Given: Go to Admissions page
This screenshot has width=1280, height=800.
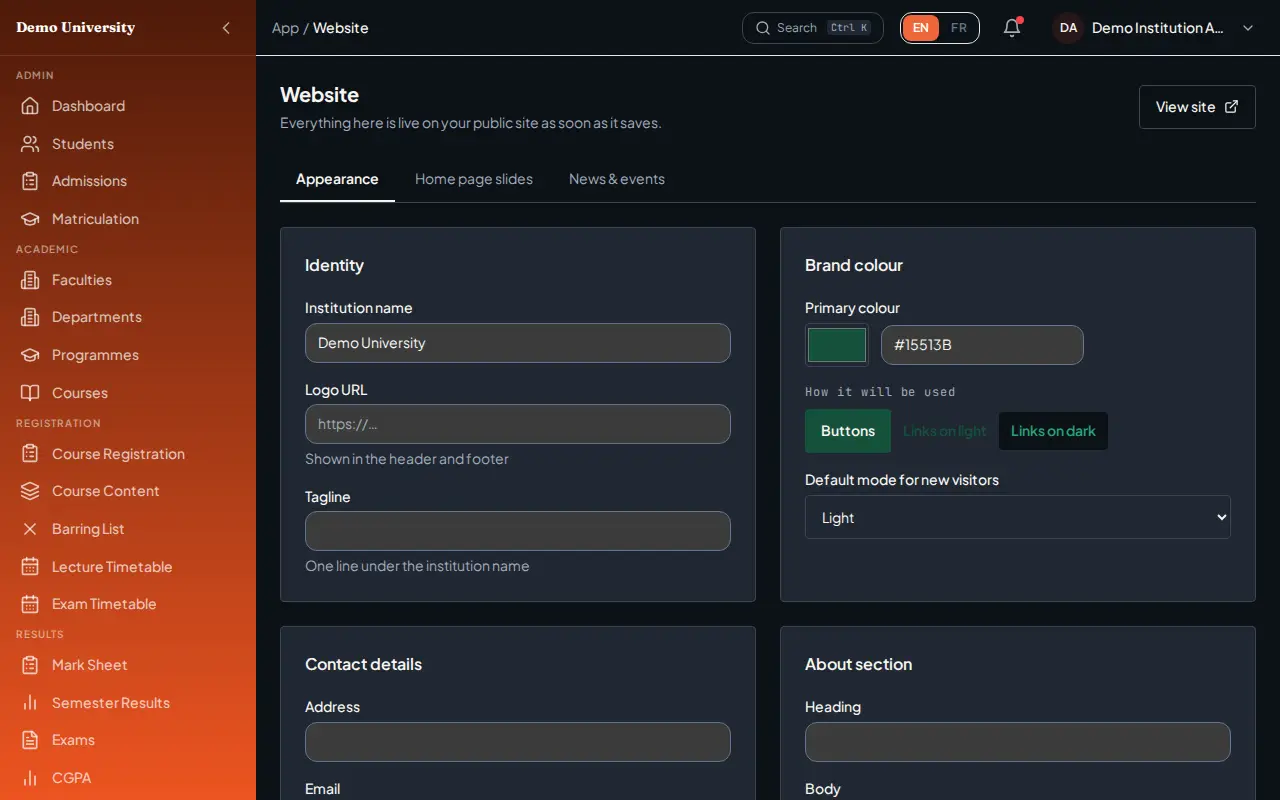Looking at the screenshot, I should pyautogui.click(x=128, y=181).
